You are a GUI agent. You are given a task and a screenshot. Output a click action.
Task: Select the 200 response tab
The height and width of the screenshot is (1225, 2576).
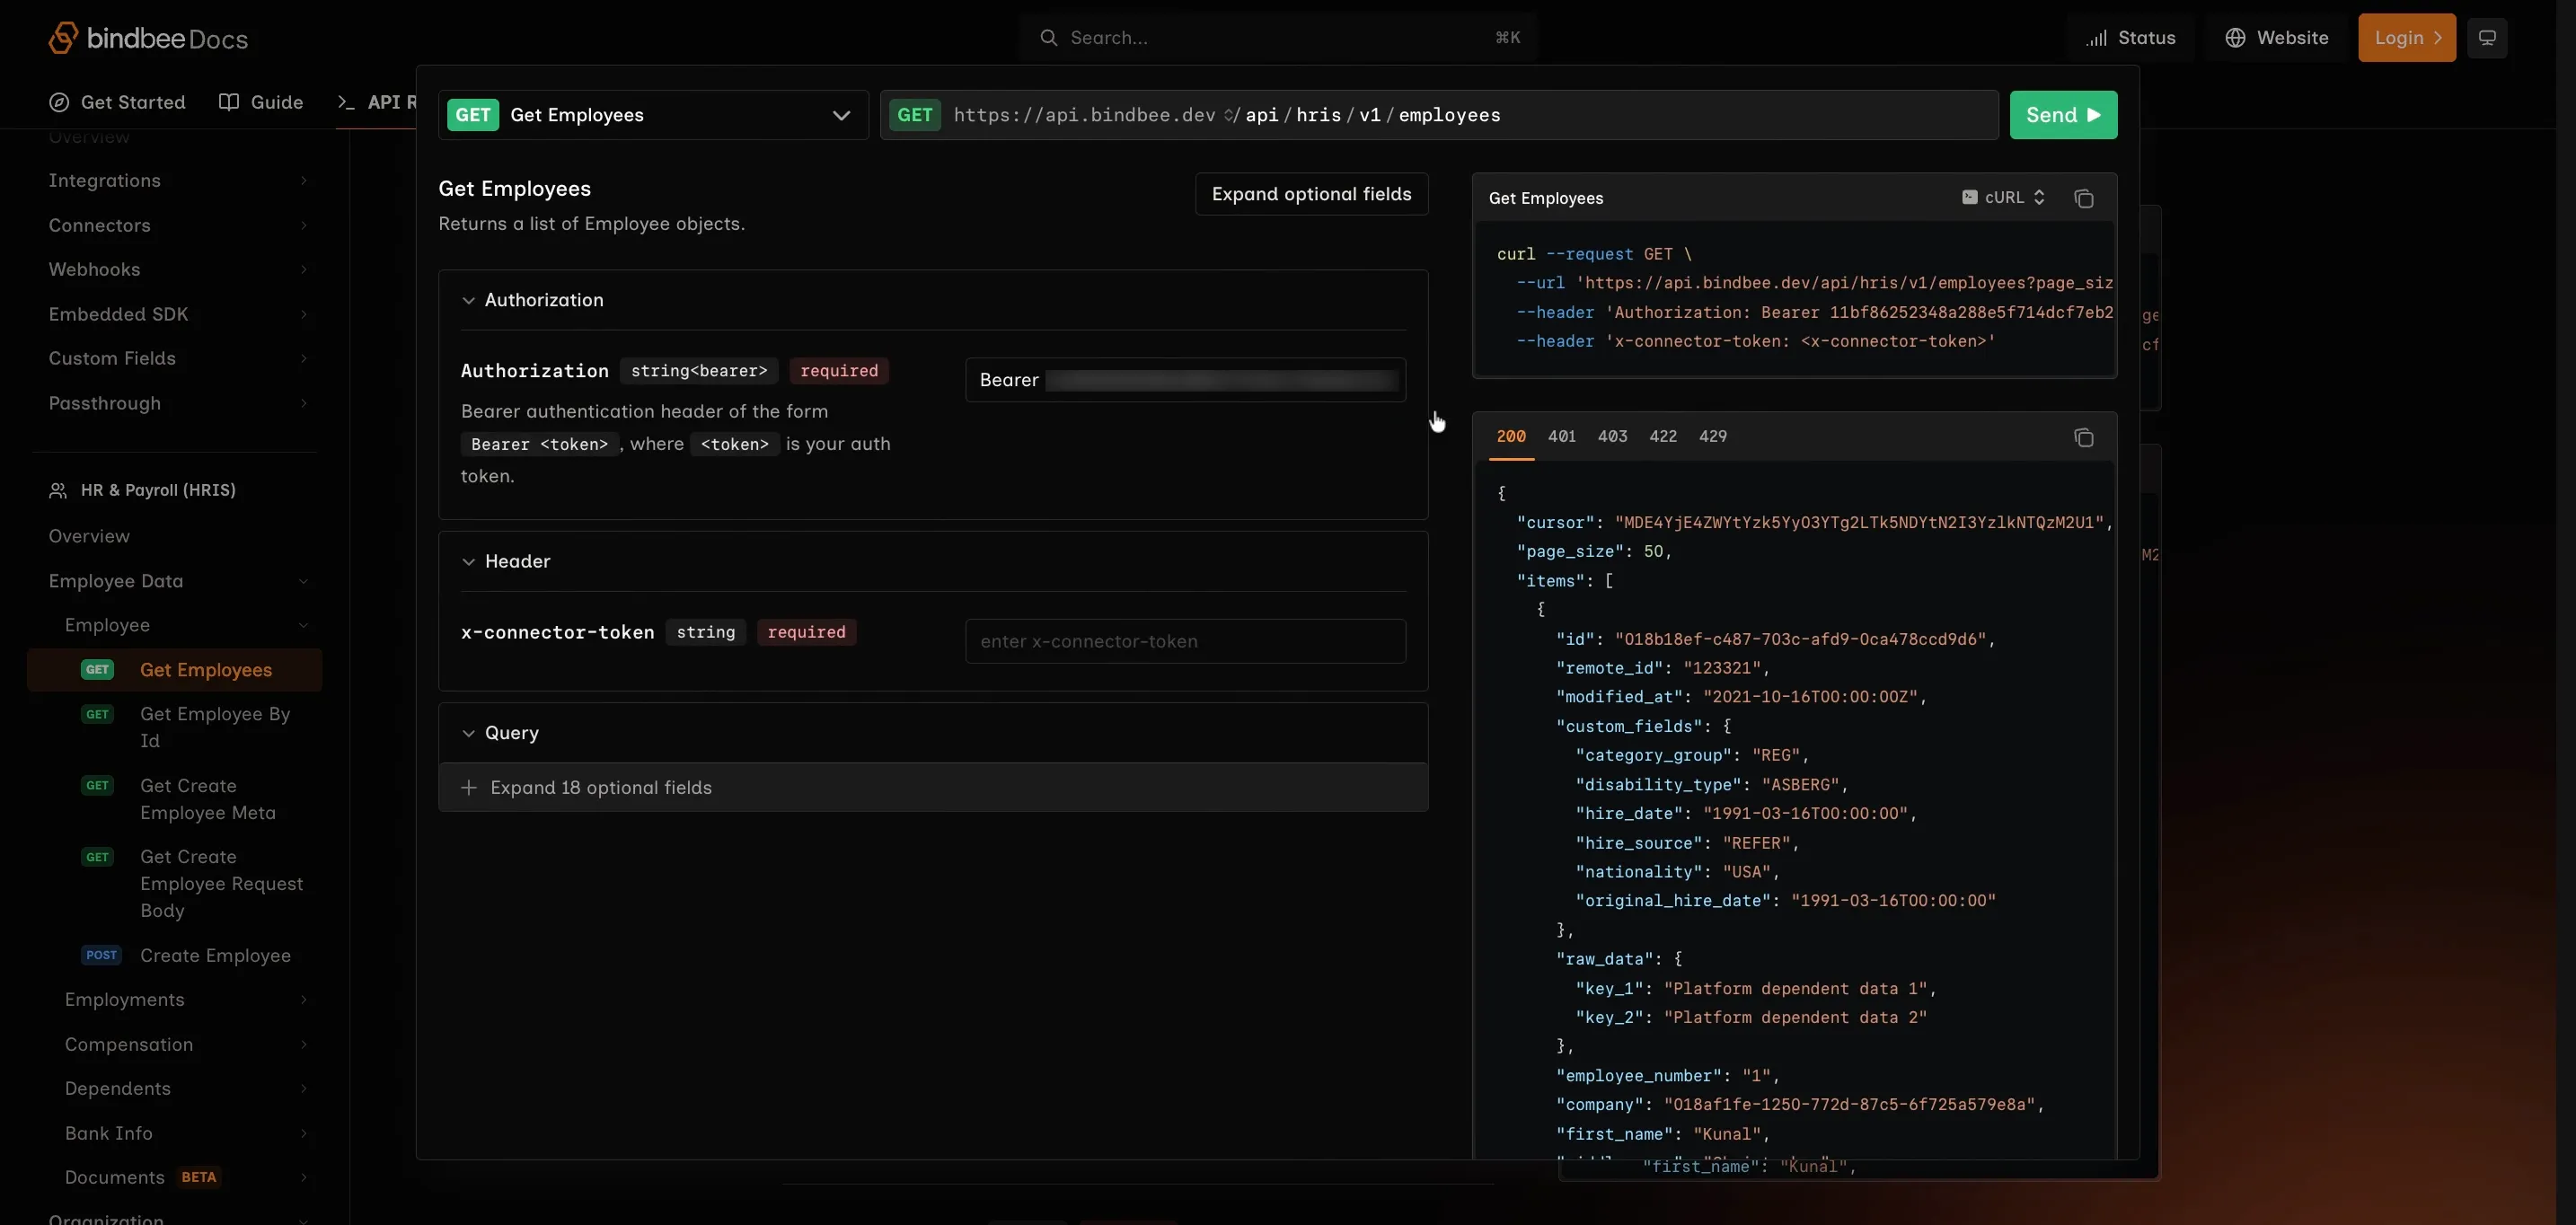pyautogui.click(x=1511, y=436)
